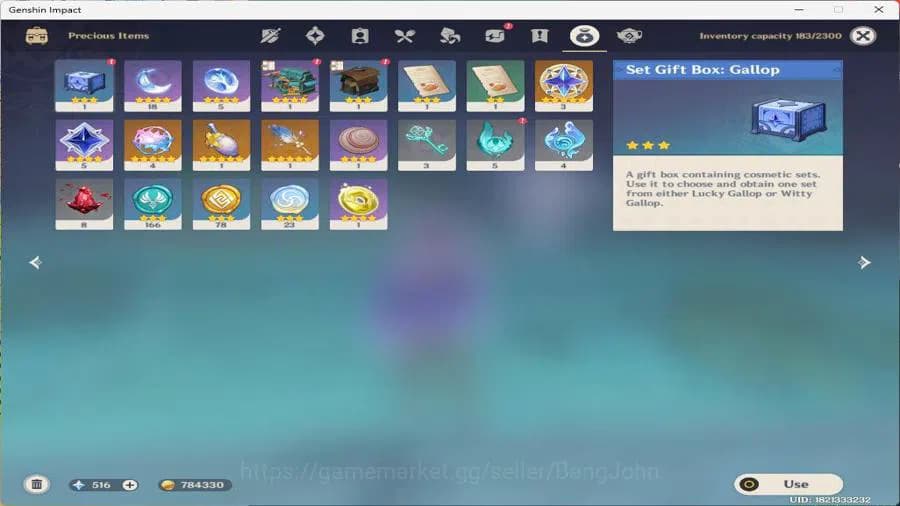
Task: Switch to the Quest items tab
Action: tap(540, 36)
